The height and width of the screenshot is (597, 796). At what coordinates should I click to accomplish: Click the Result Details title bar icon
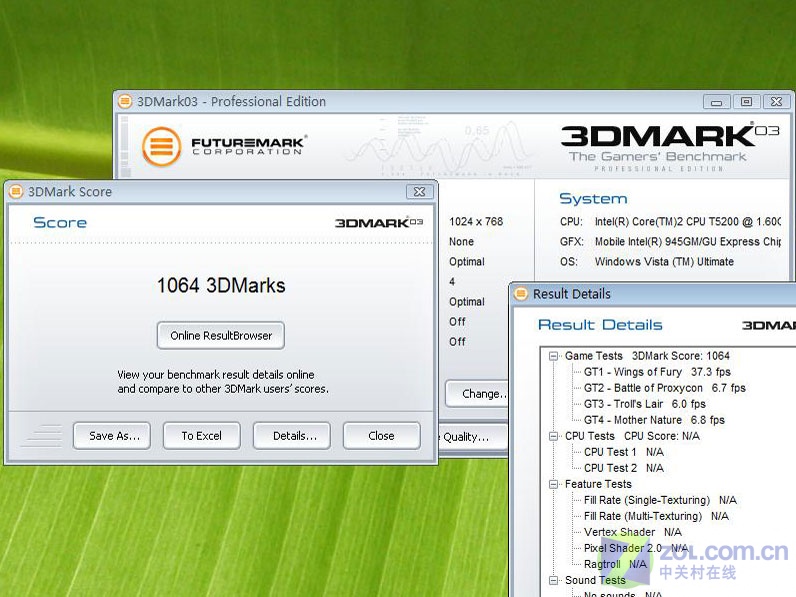[521, 293]
